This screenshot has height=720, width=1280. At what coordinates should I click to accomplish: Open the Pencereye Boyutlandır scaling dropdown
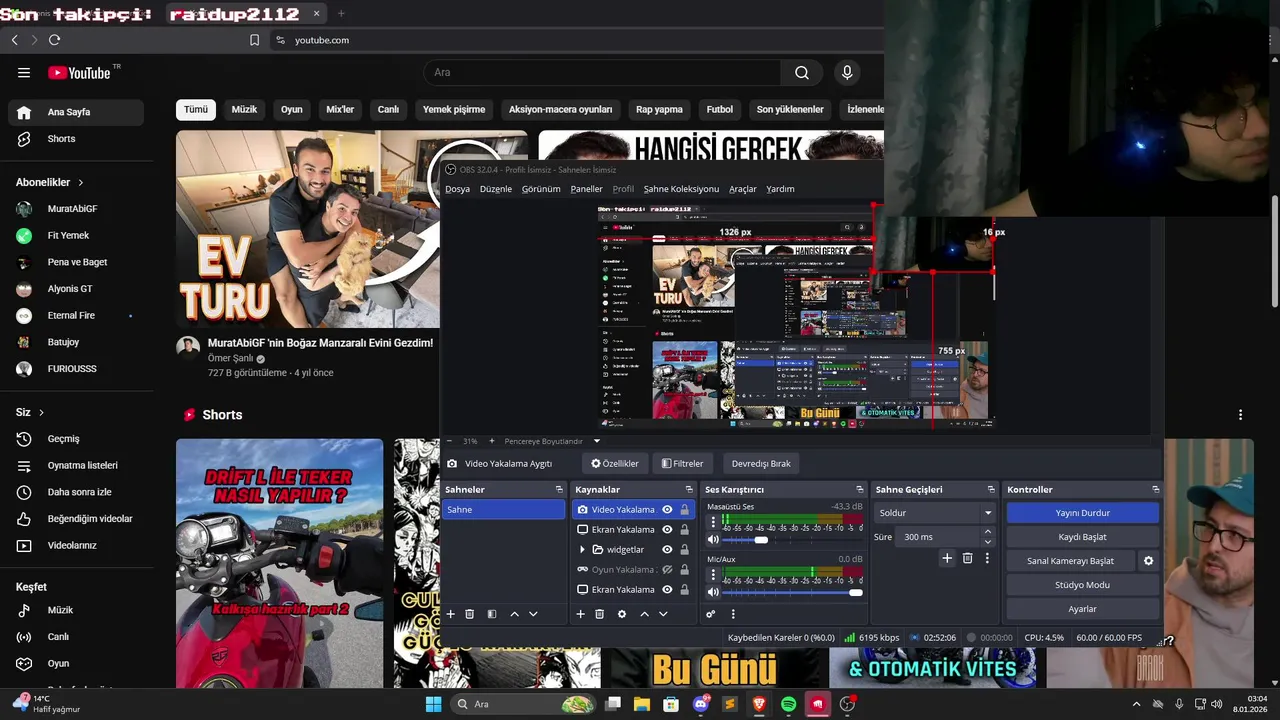coord(597,441)
